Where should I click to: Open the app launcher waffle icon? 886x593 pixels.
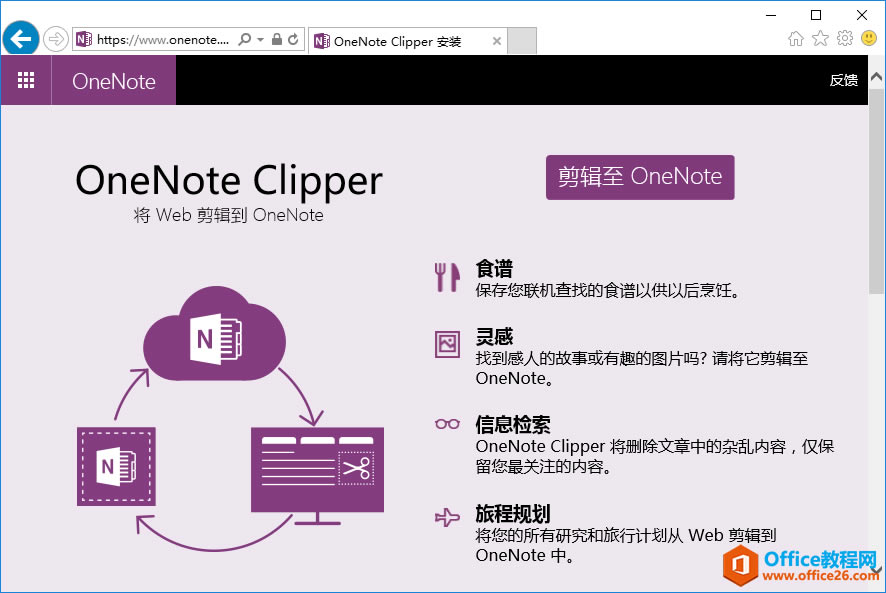coord(26,80)
